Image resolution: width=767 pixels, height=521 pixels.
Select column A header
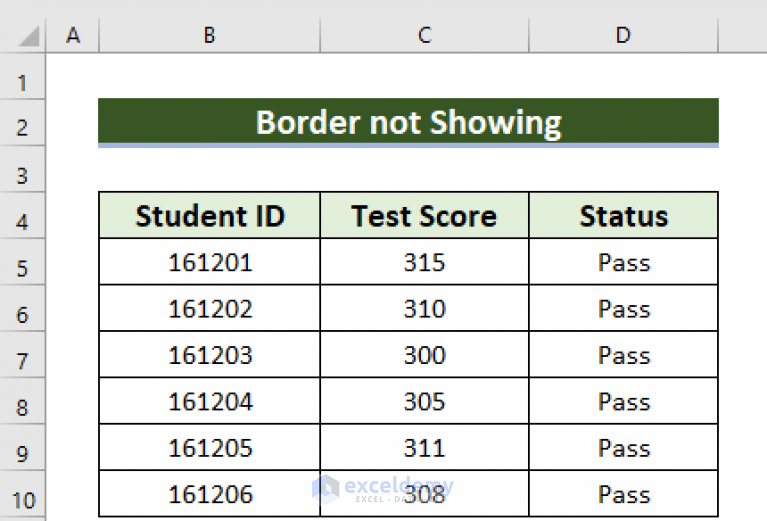point(72,35)
